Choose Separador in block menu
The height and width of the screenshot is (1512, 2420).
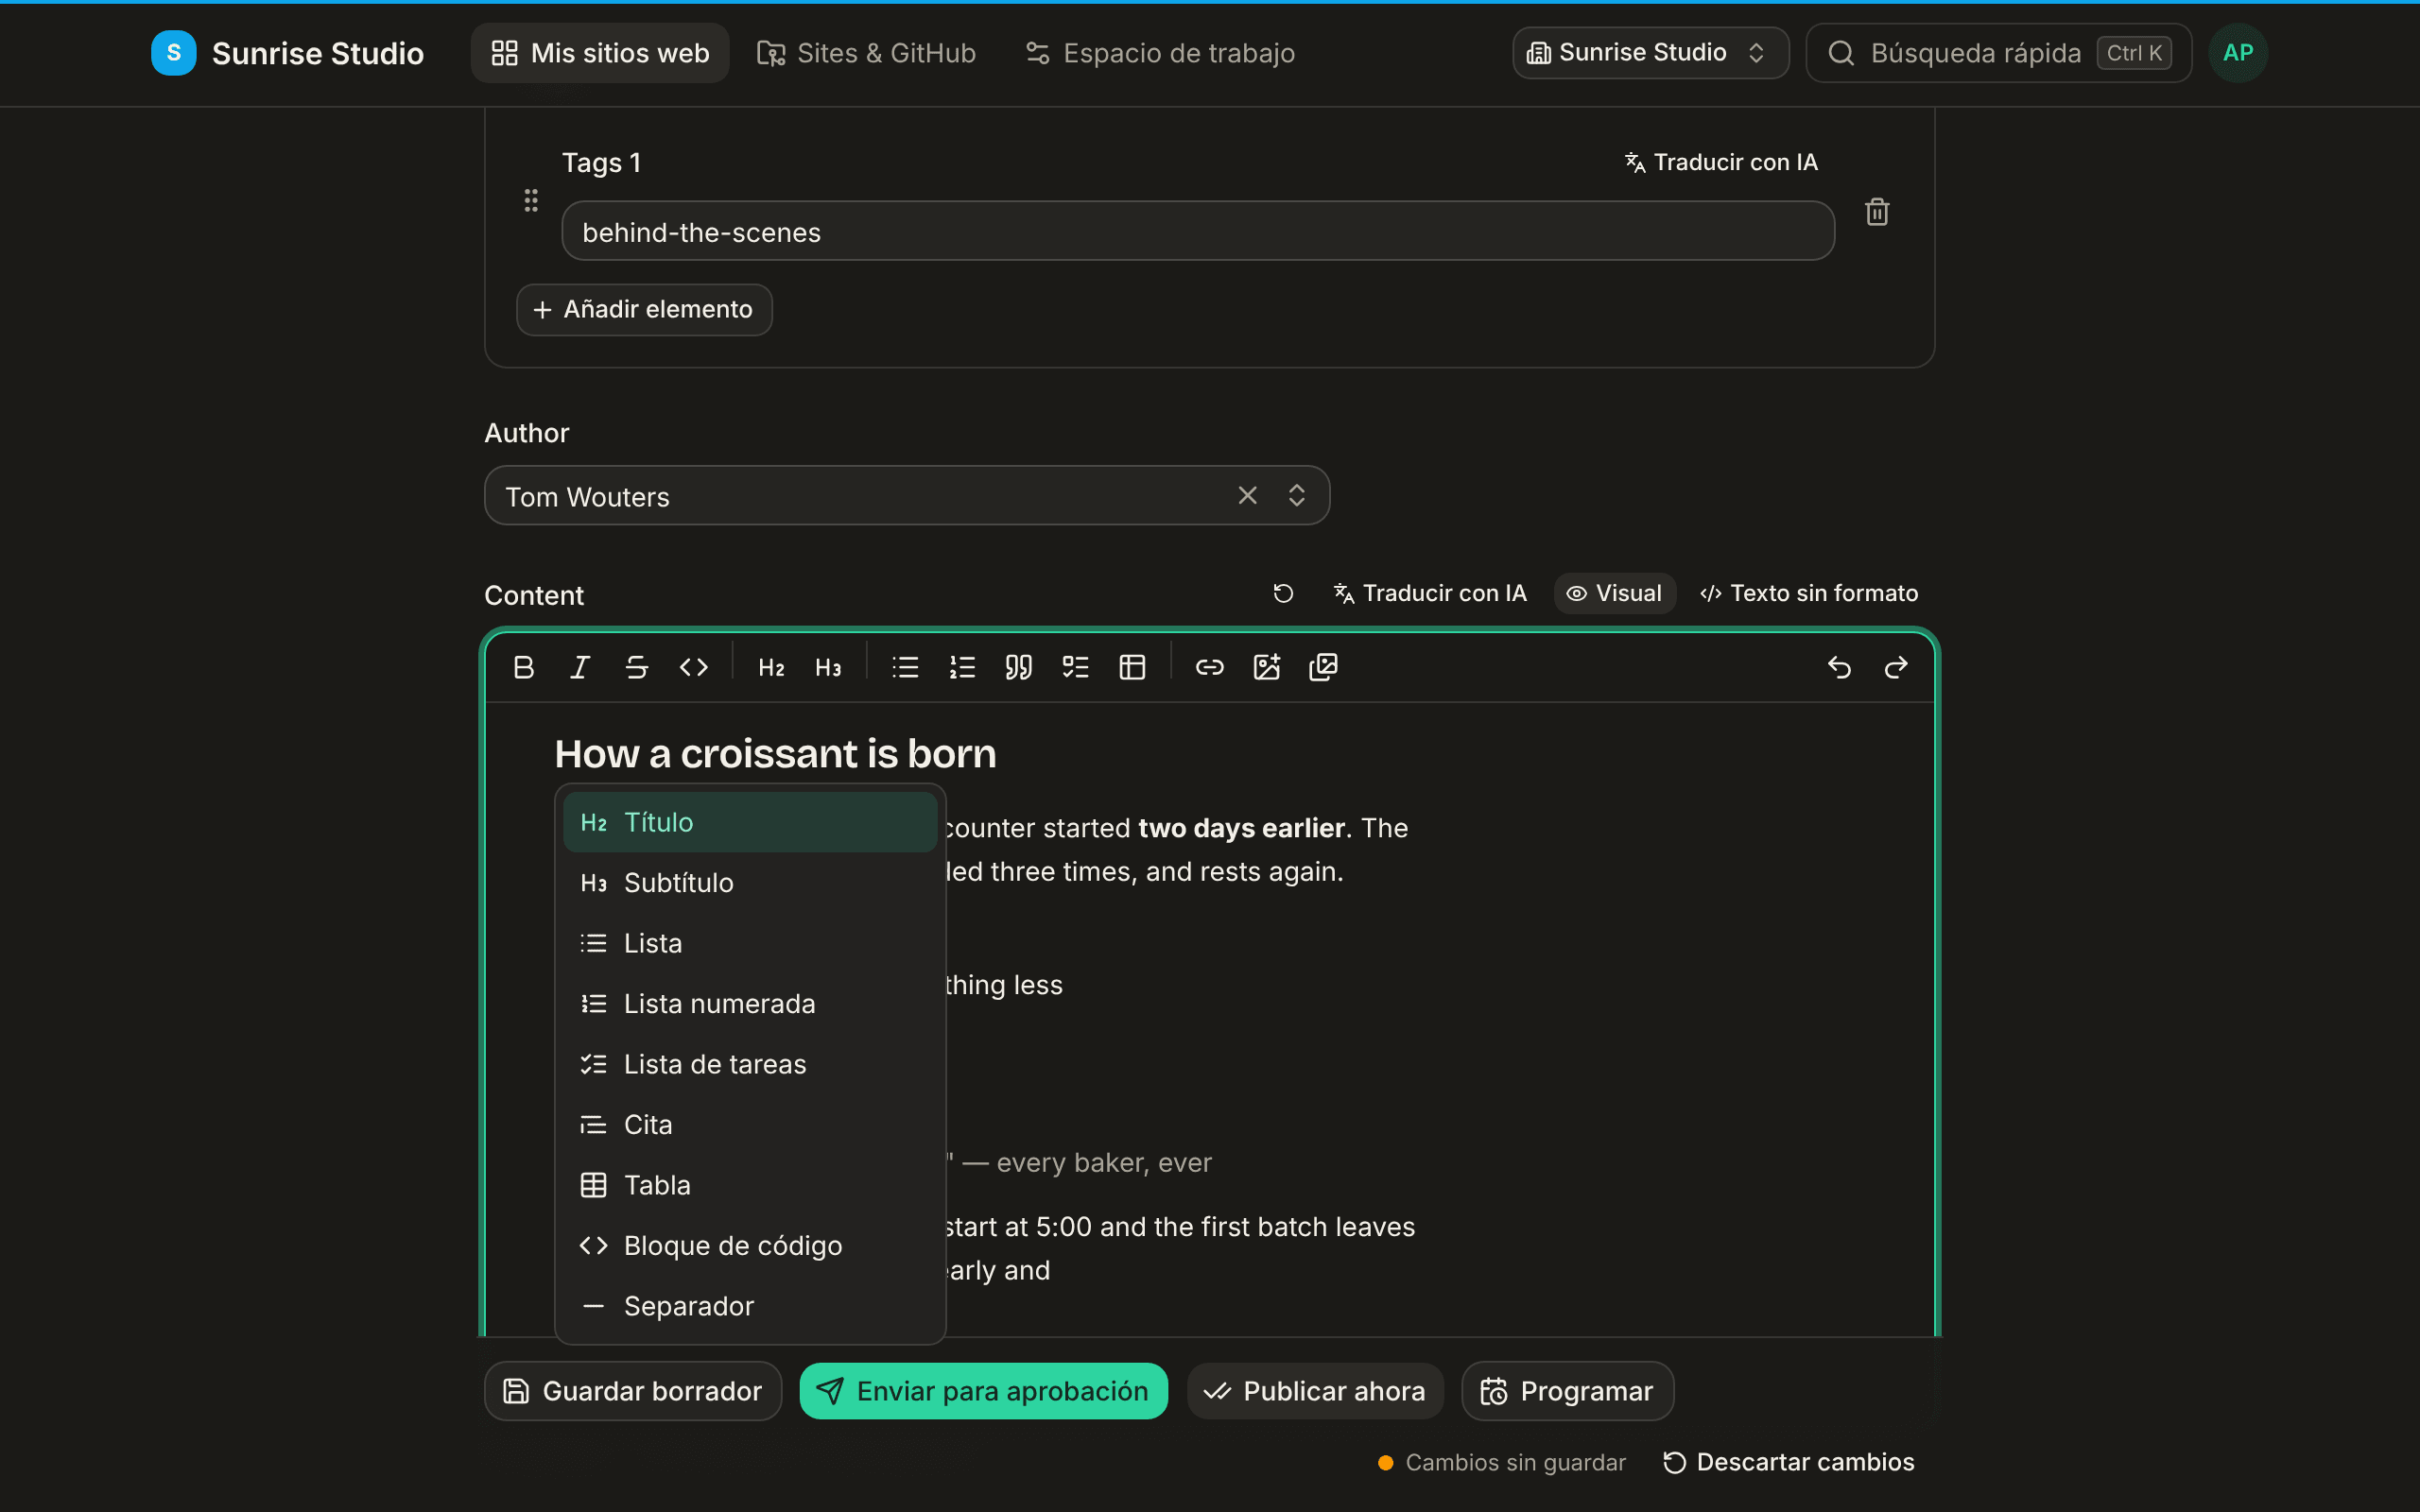(750, 1306)
